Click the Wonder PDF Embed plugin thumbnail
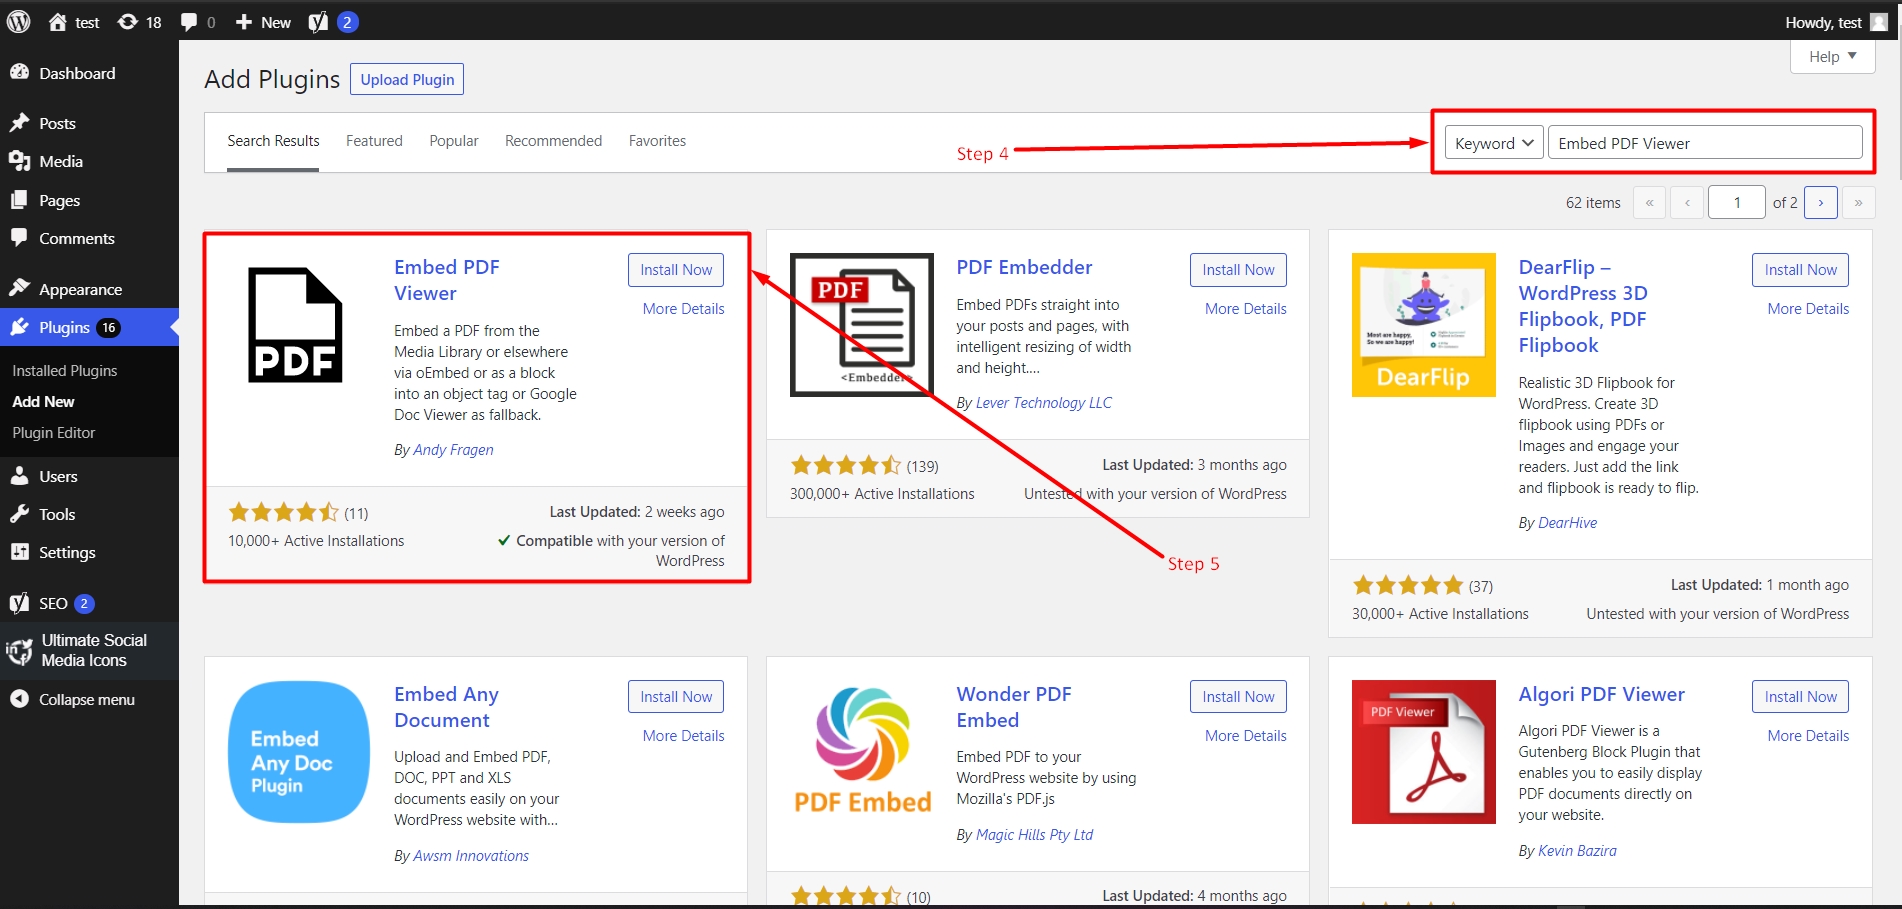This screenshot has height=909, width=1902. coord(862,752)
